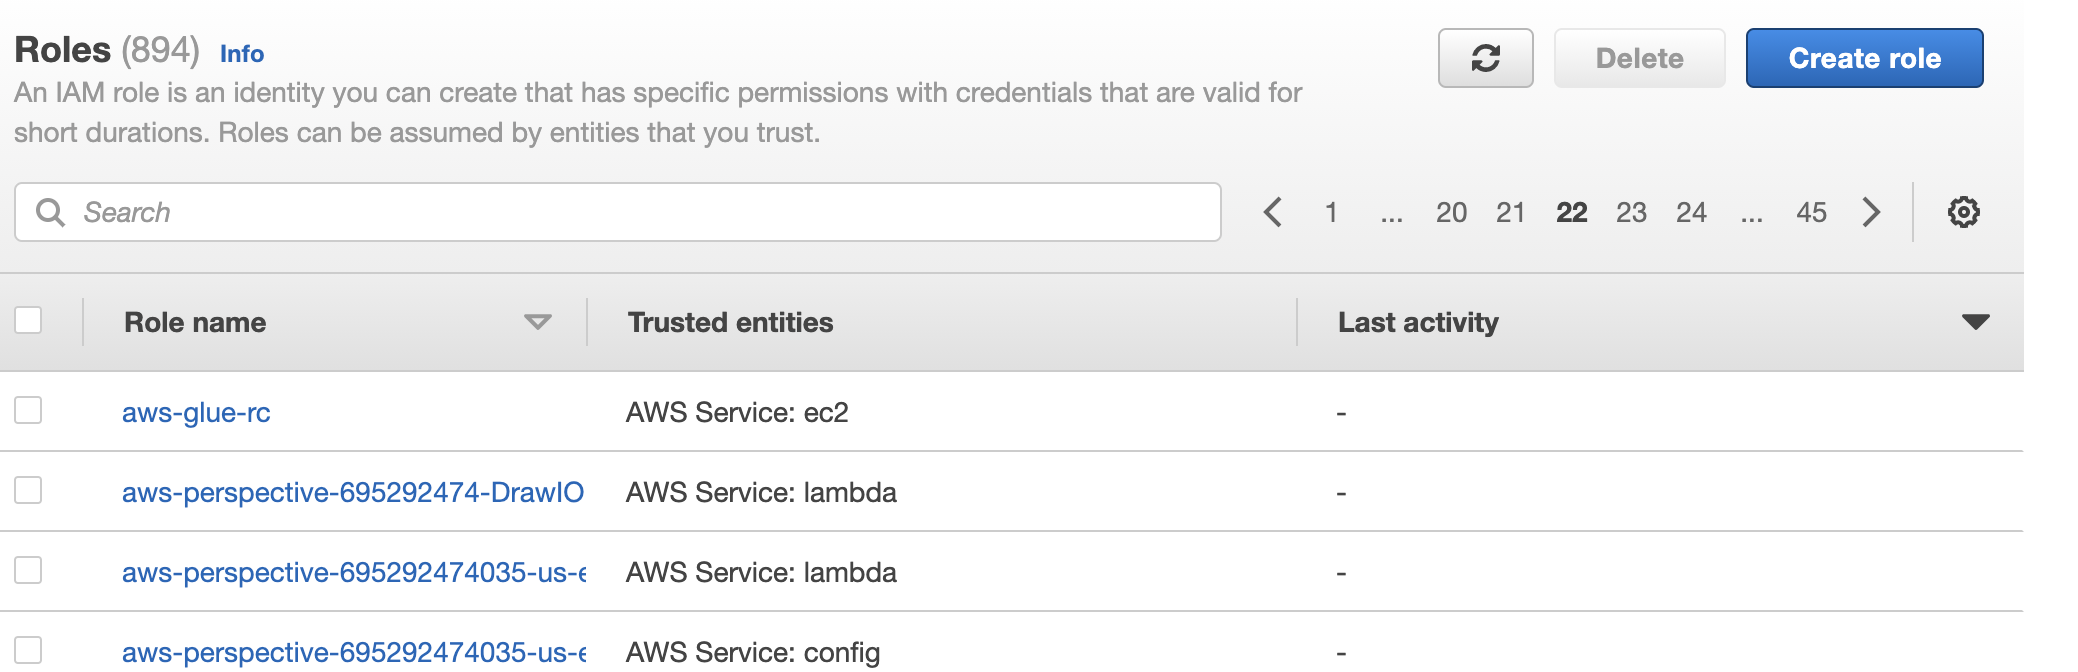Focus the roles Search field
This screenshot has height=672, width=2078.
click(618, 212)
